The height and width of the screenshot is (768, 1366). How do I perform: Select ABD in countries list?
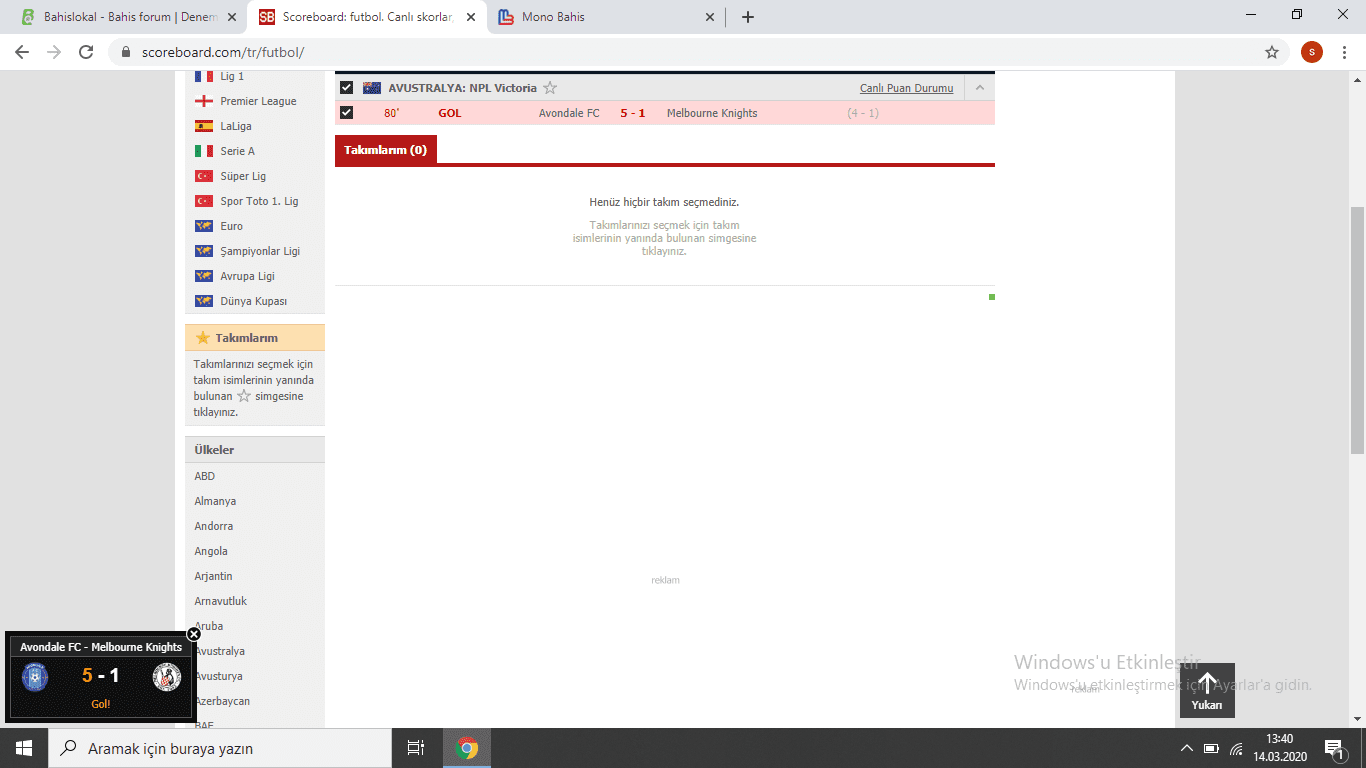205,476
